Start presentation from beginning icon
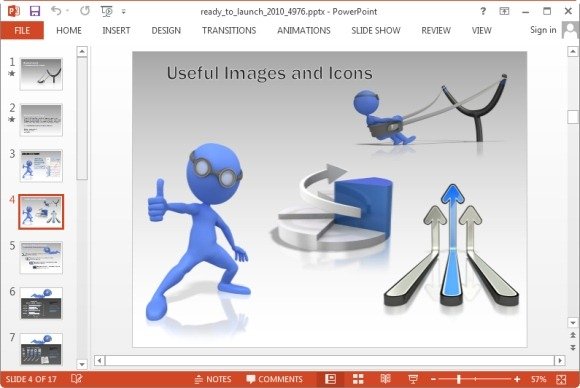The height and width of the screenshot is (388, 580). tap(107, 11)
